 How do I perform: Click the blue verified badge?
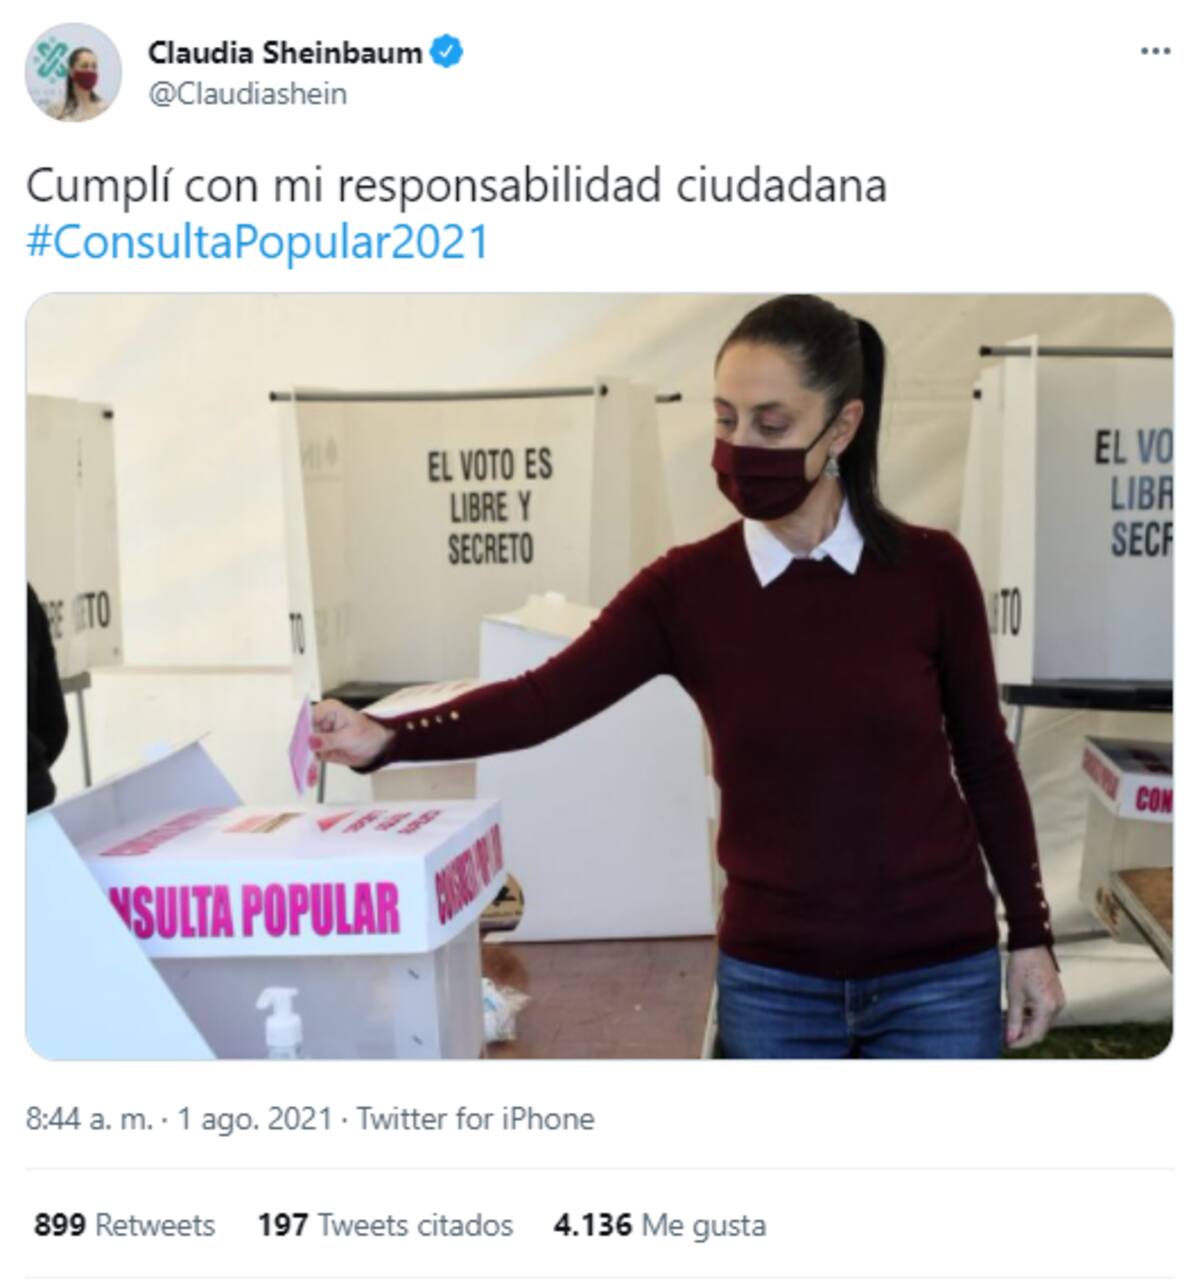click(446, 52)
